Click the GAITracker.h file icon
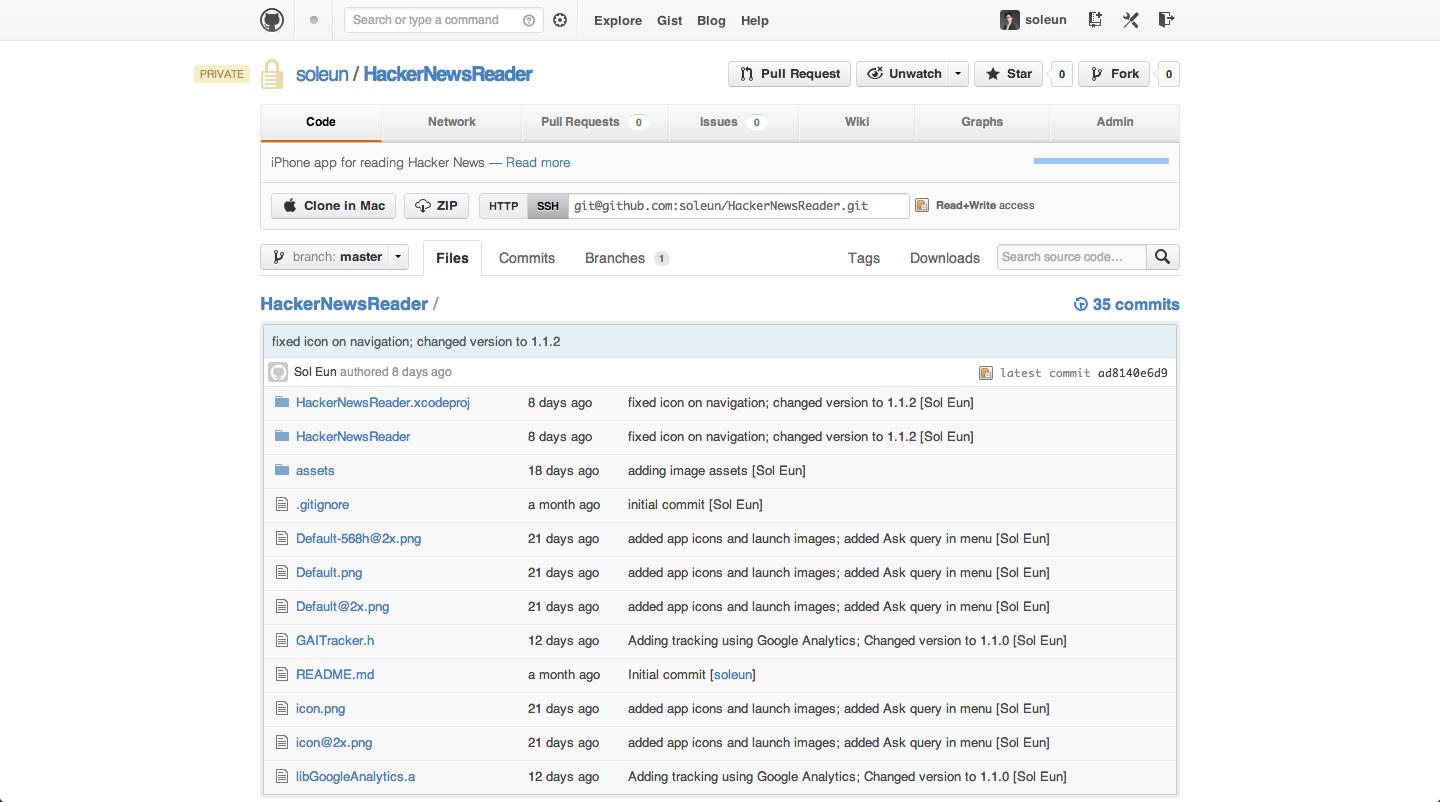The width and height of the screenshot is (1440, 802). coord(282,640)
